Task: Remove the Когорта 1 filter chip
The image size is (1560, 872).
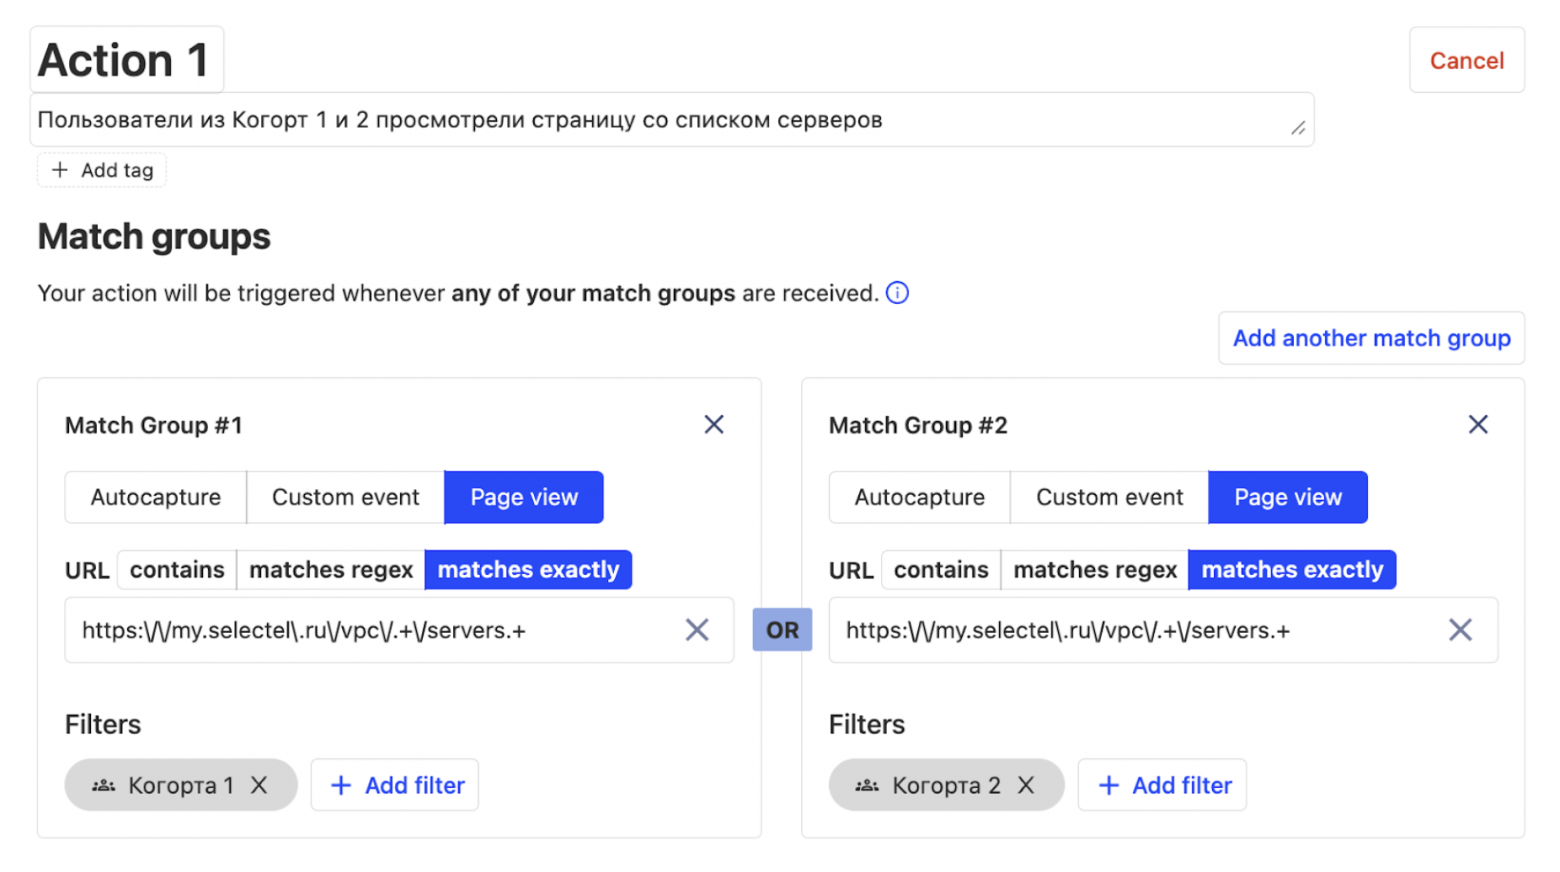Action: click(x=259, y=785)
